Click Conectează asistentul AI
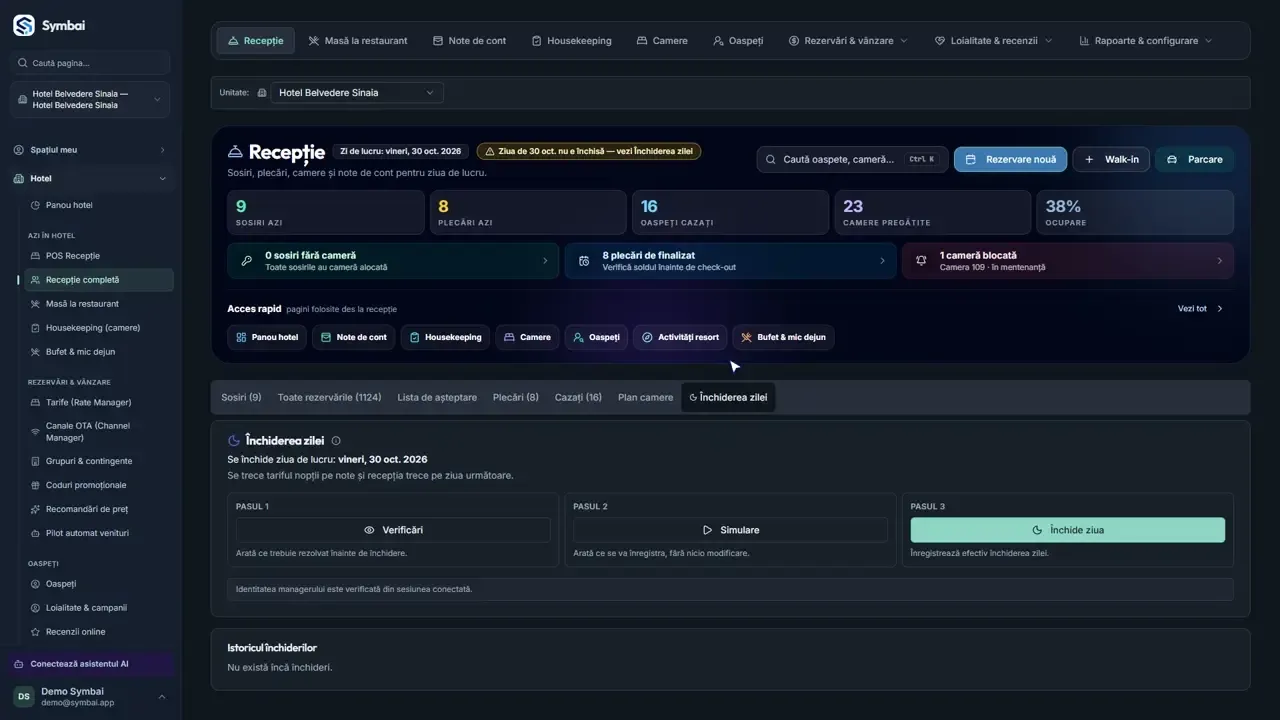This screenshot has height=720, width=1280. [90, 664]
